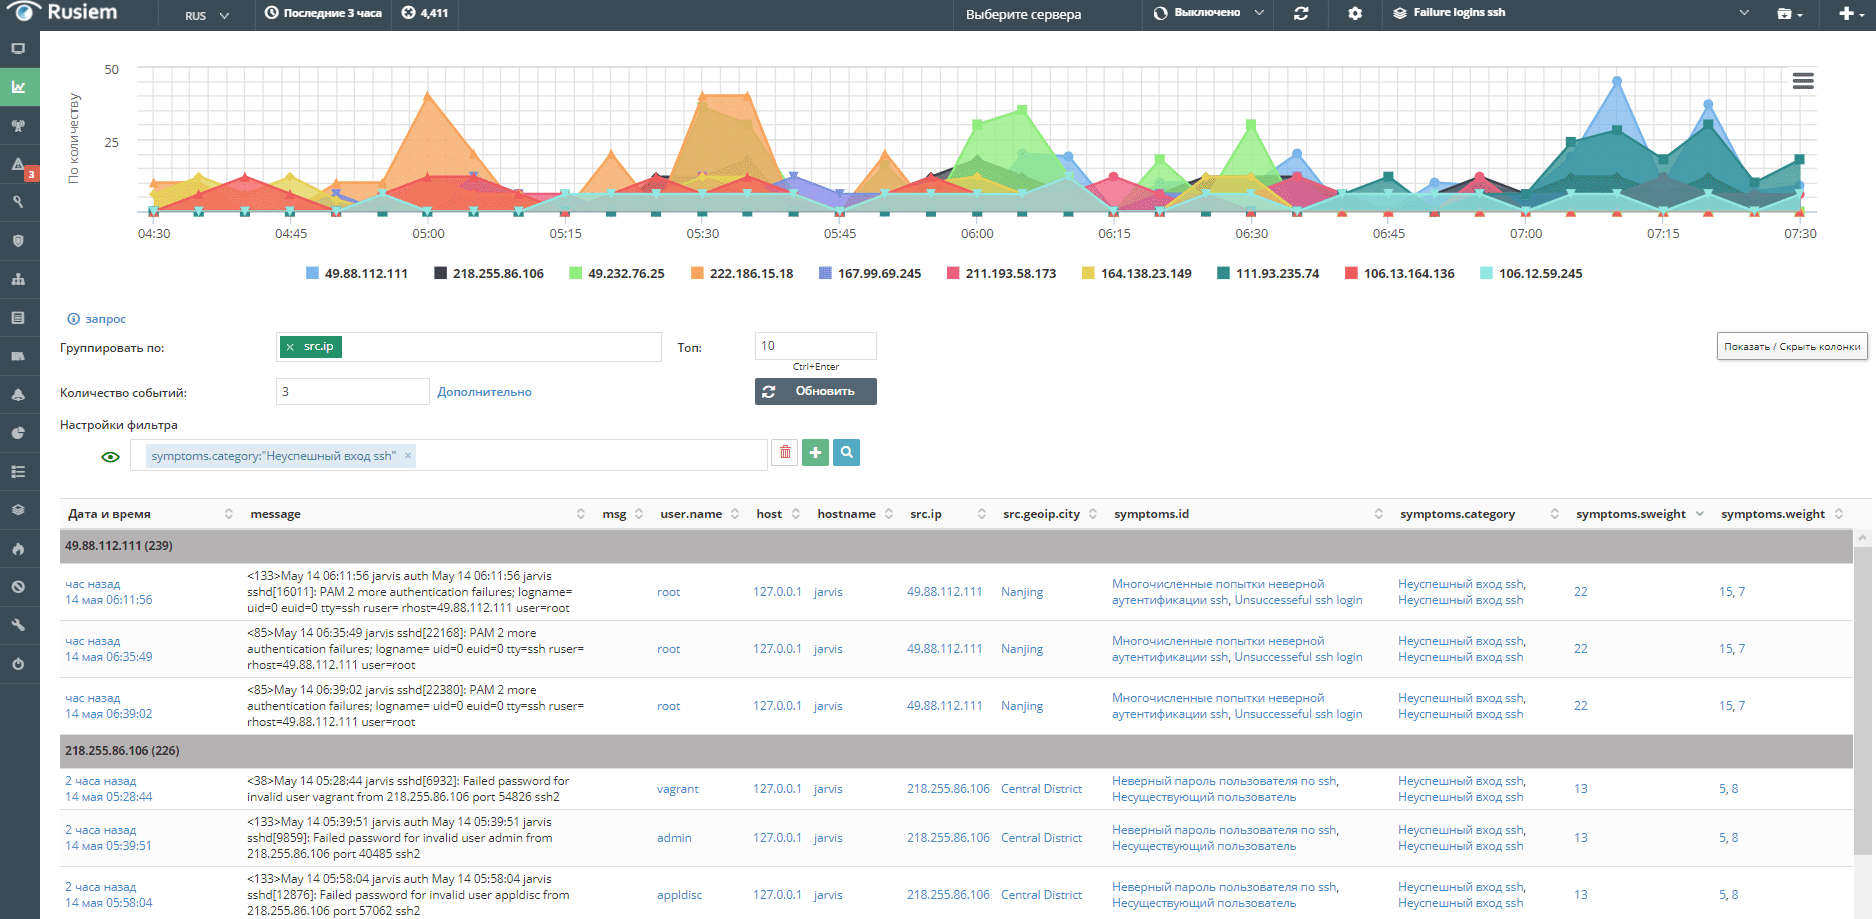
Task: Click the refresh arrows icon in top bar
Action: tap(1301, 14)
